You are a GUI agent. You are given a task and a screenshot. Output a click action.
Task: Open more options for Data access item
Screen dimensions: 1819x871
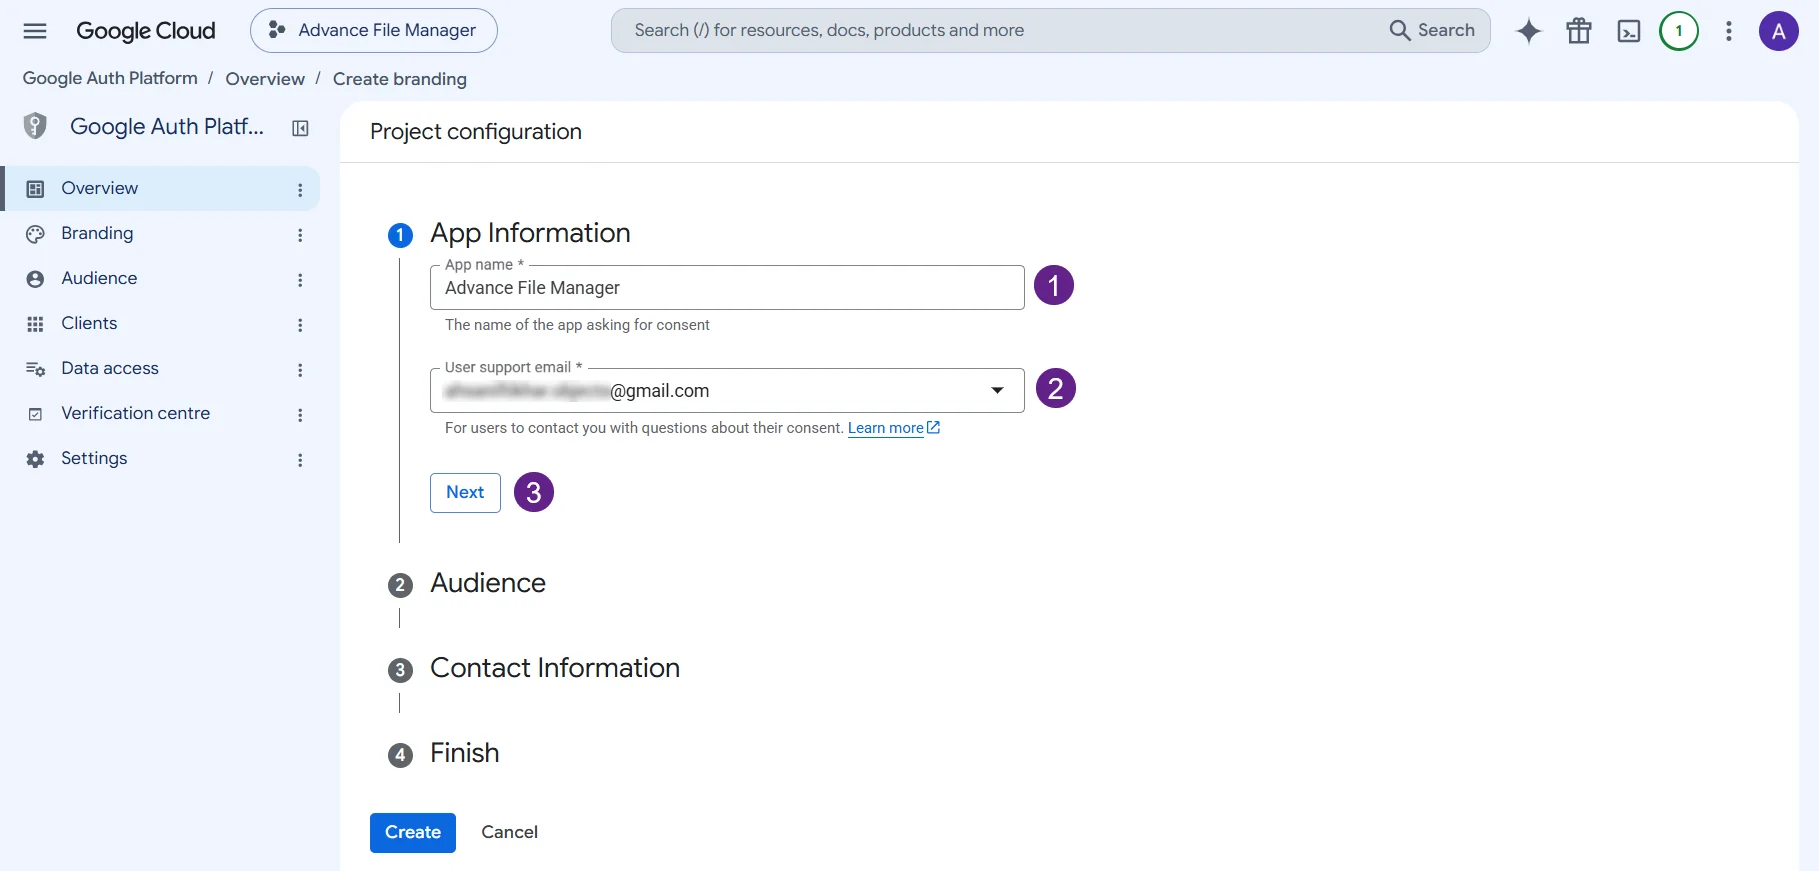coord(300,370)
